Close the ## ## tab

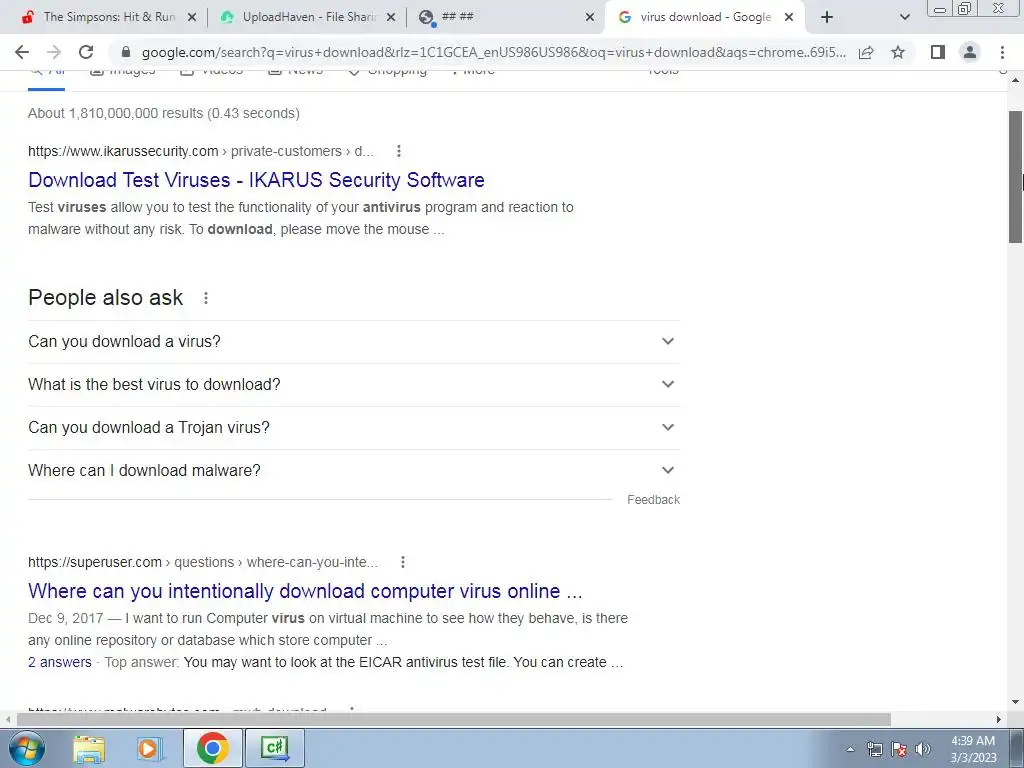[590, 17]
